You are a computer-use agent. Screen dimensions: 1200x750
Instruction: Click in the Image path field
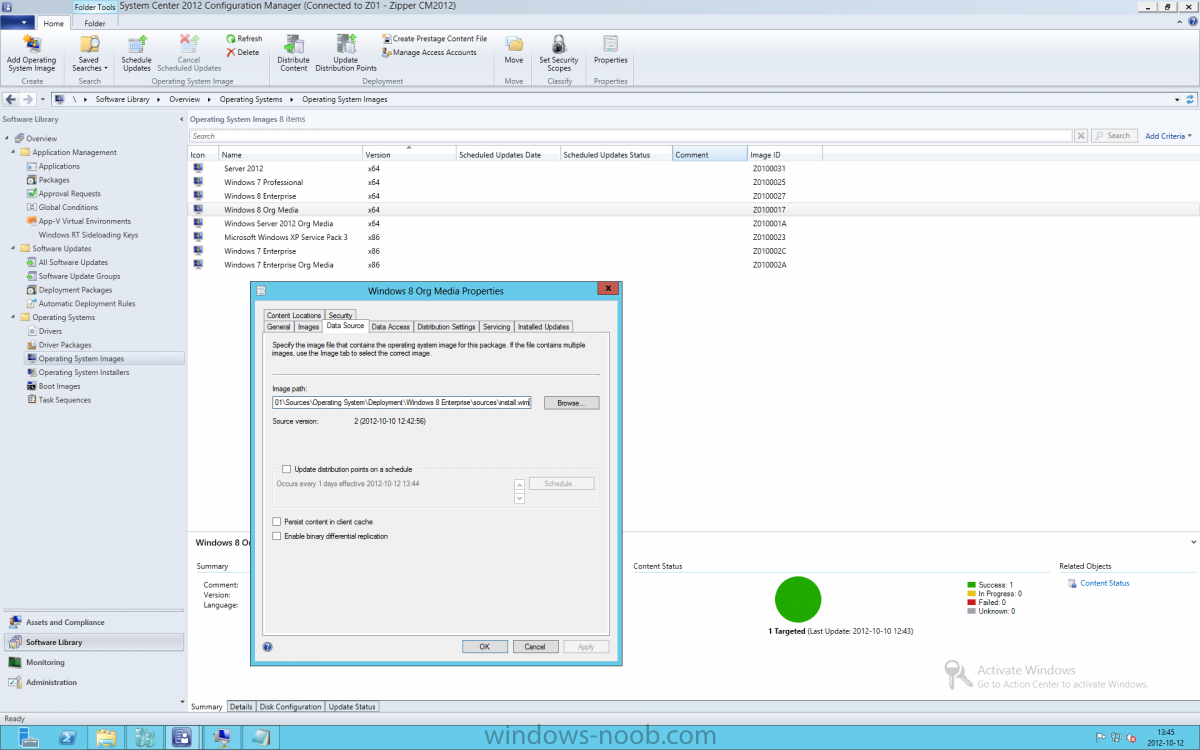pyautogui.click(x=401, y=402)
